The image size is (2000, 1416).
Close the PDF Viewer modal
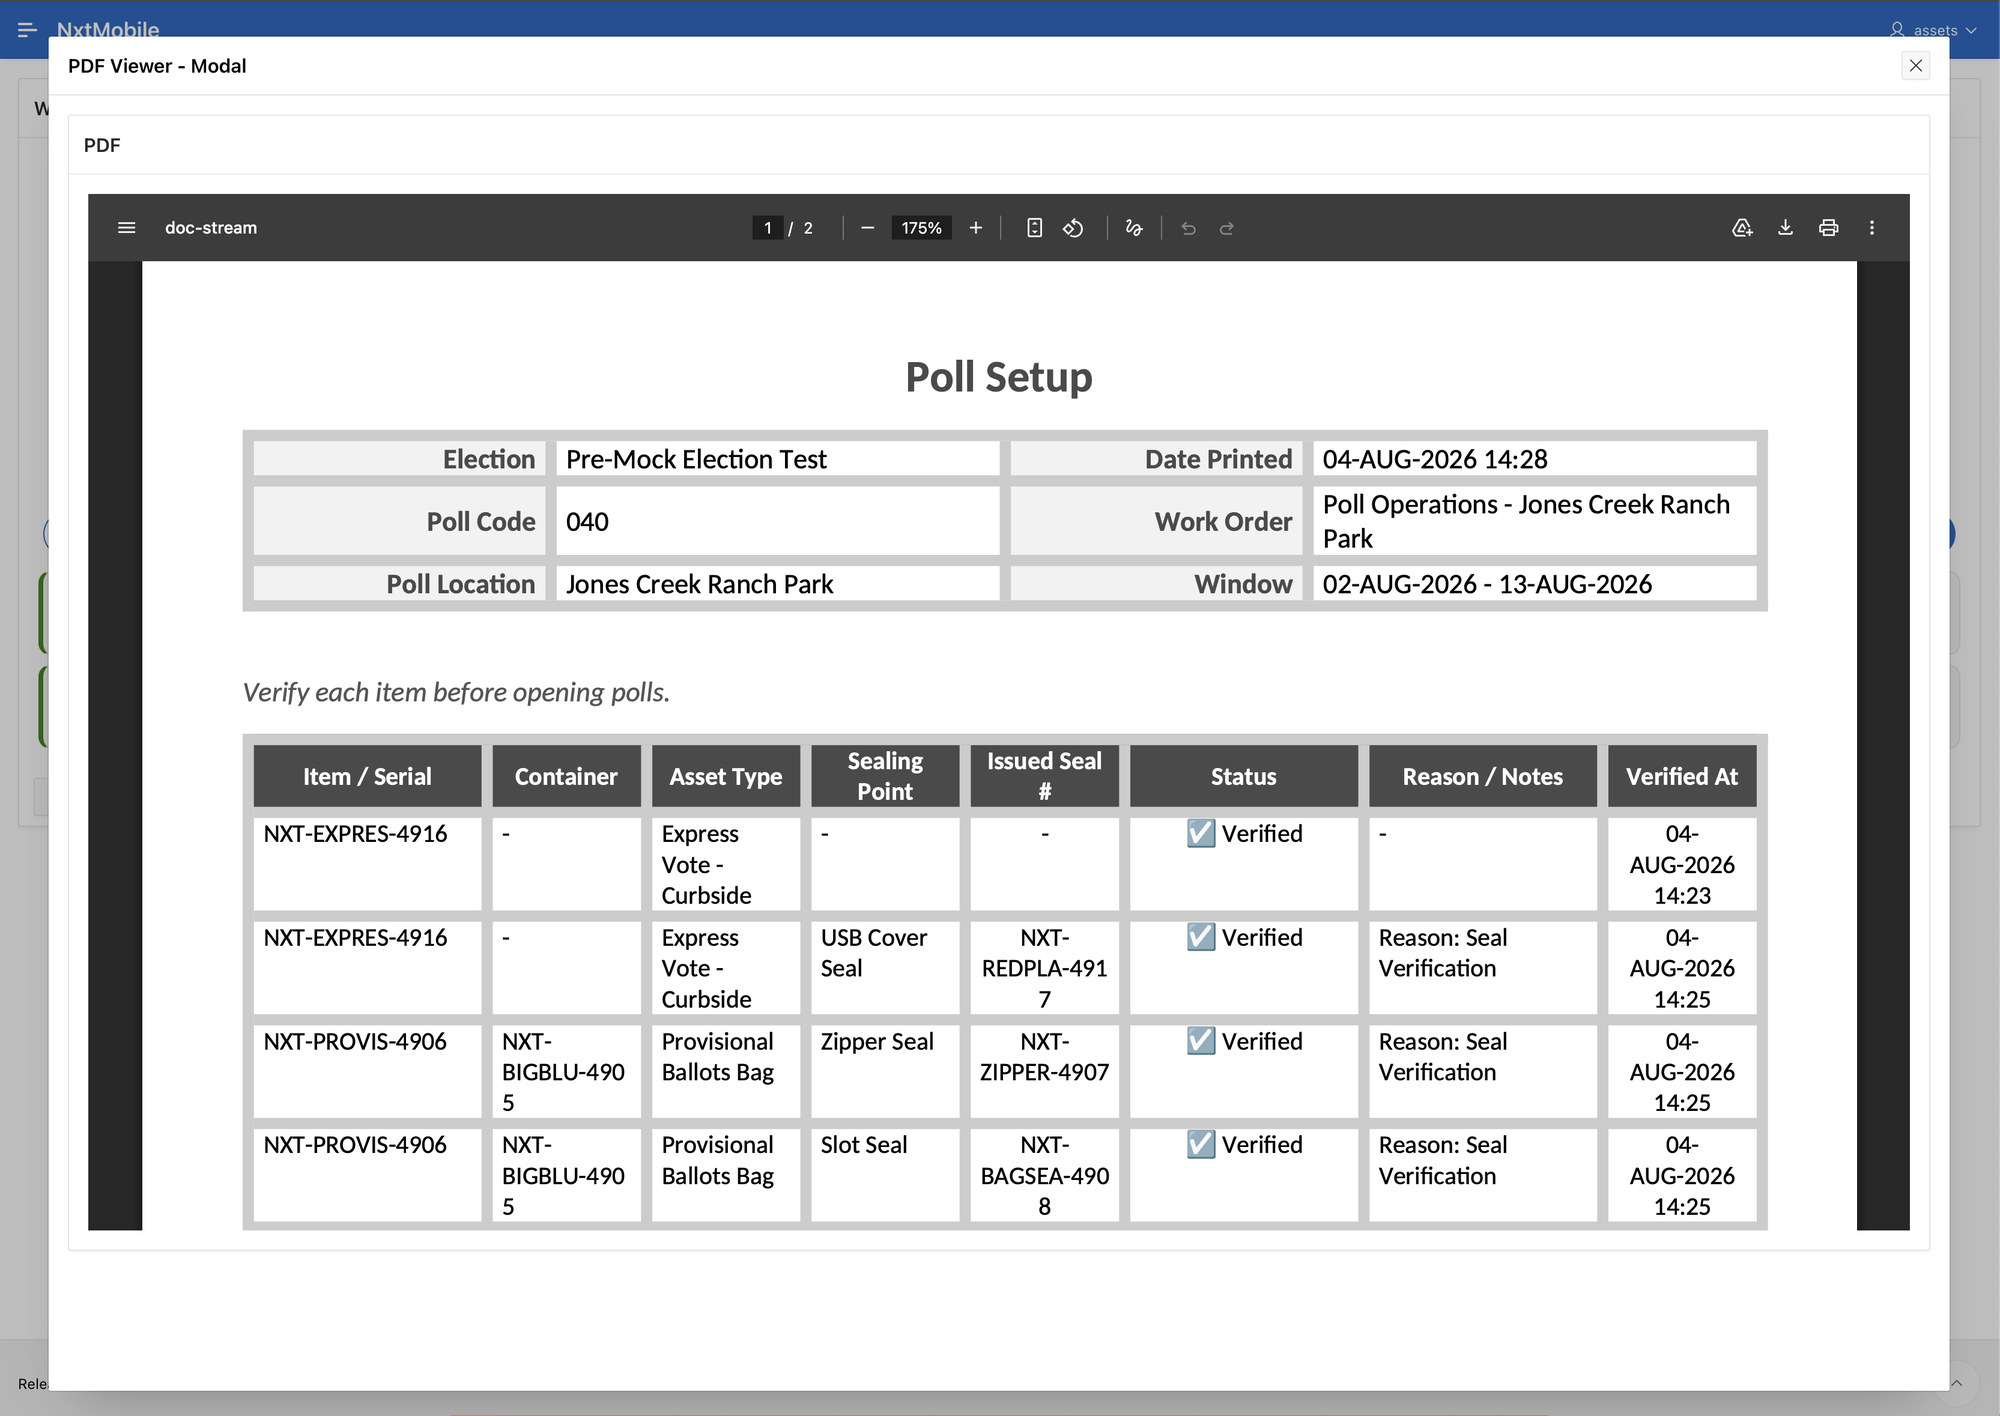pos(1915,66)
